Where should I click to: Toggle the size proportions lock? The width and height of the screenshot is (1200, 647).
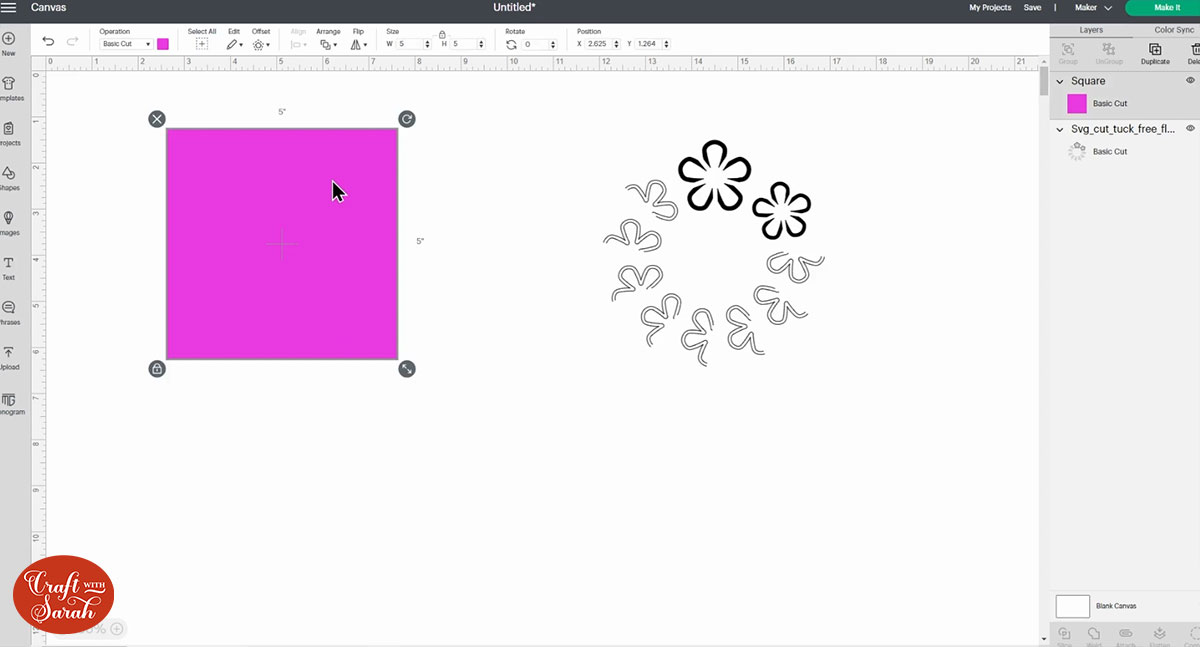tap(443, 37)
